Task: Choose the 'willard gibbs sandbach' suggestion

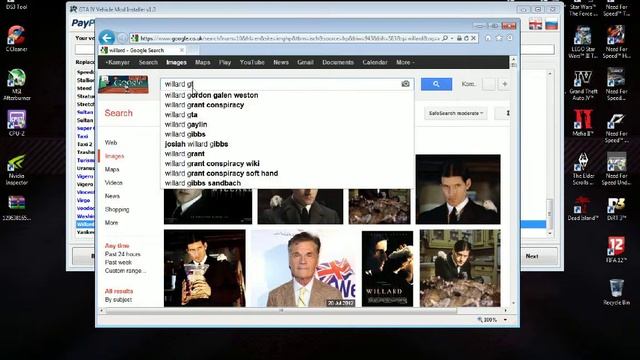Action: (x=203, y=183)
